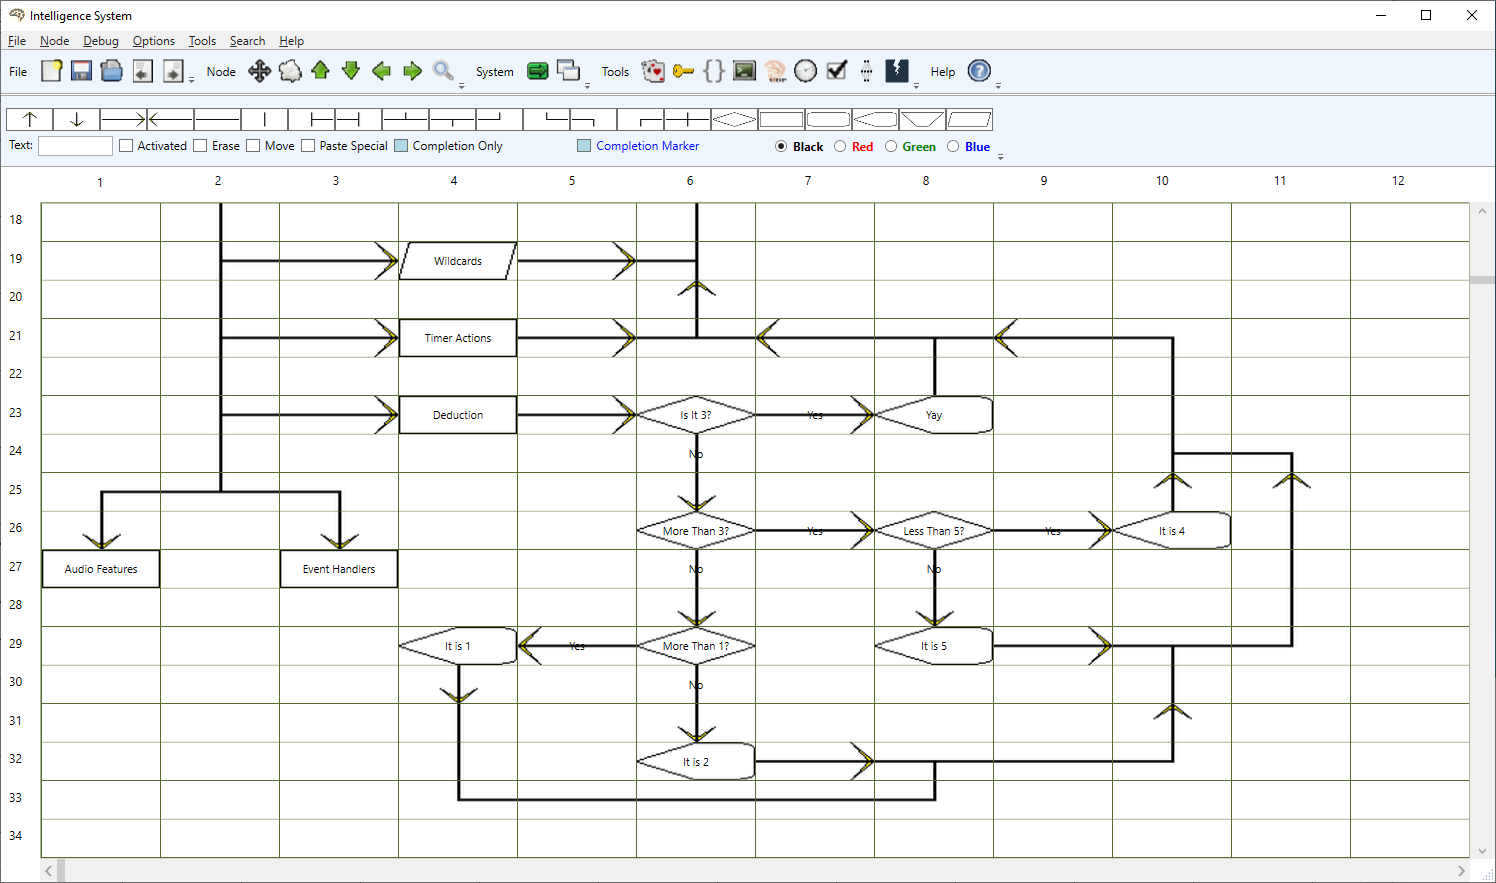1496x883 pixels.
Task: Click the System windows cascade icon
Action: 569,71
